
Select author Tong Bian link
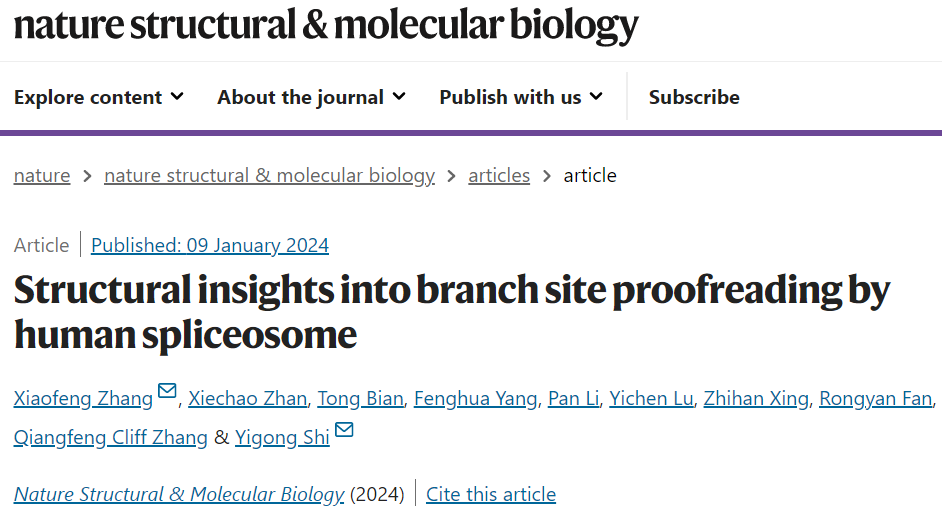[x=360, y=398]
